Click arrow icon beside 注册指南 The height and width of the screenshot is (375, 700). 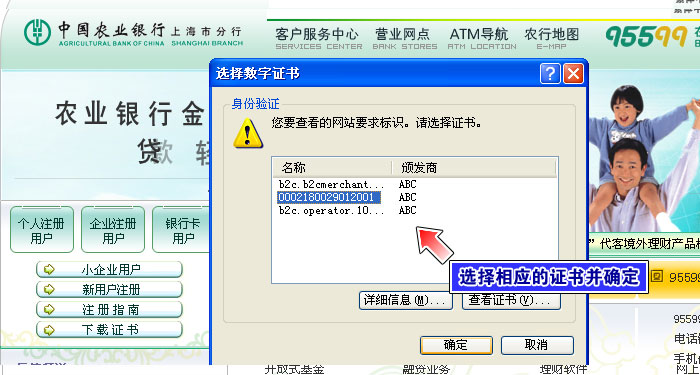49,309
